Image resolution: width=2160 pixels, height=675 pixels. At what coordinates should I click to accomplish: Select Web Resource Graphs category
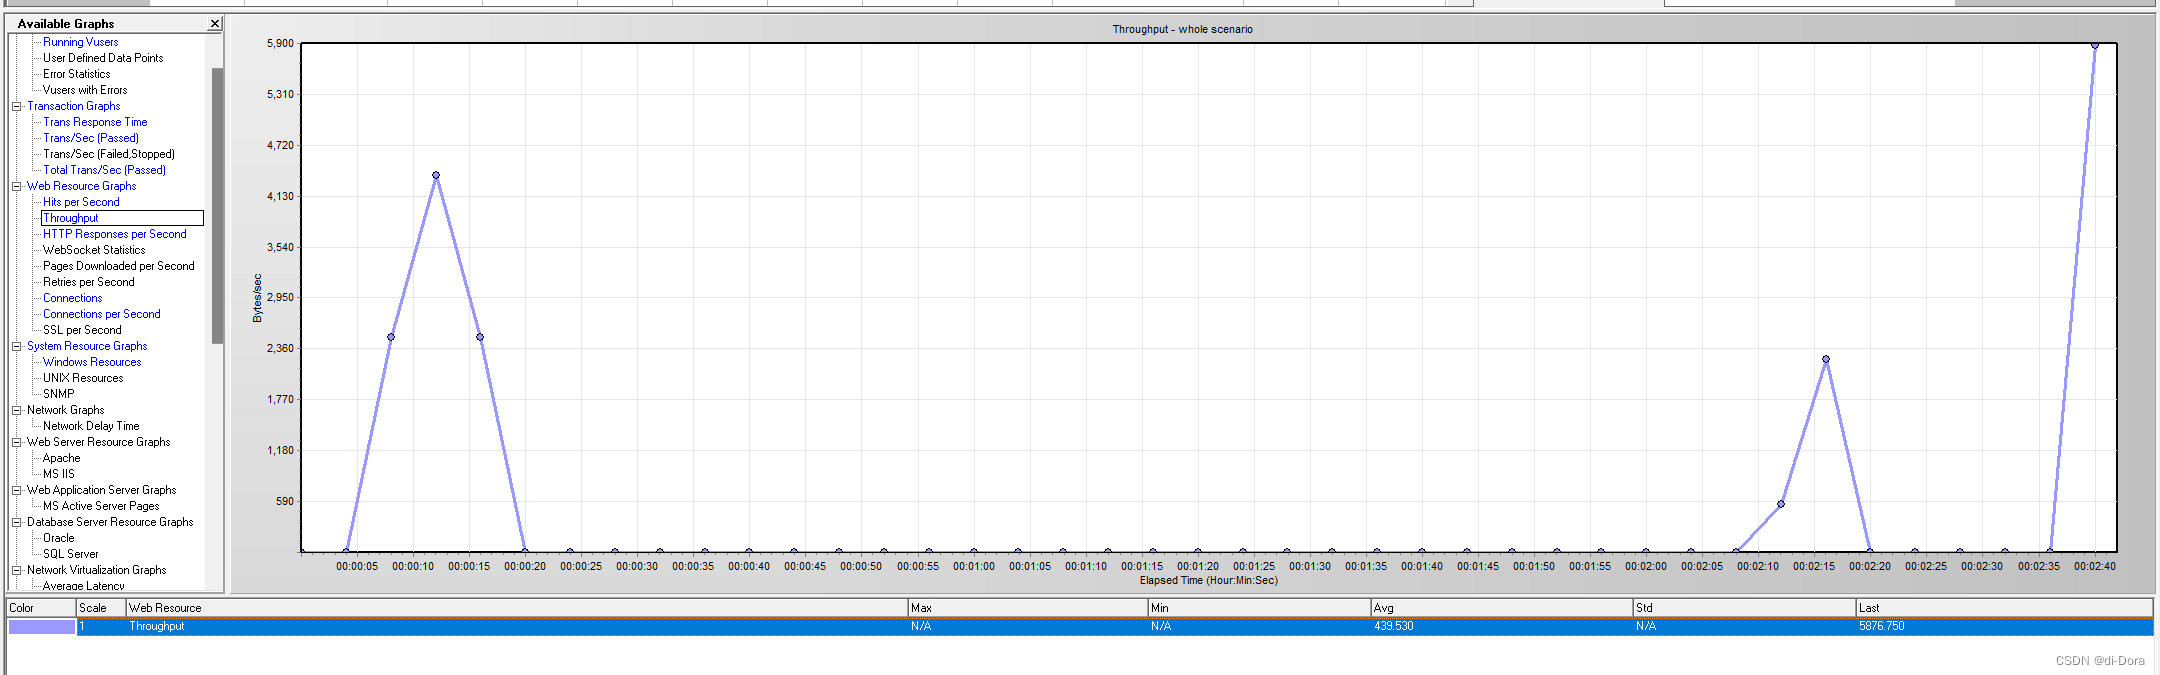tap(81, 186)
